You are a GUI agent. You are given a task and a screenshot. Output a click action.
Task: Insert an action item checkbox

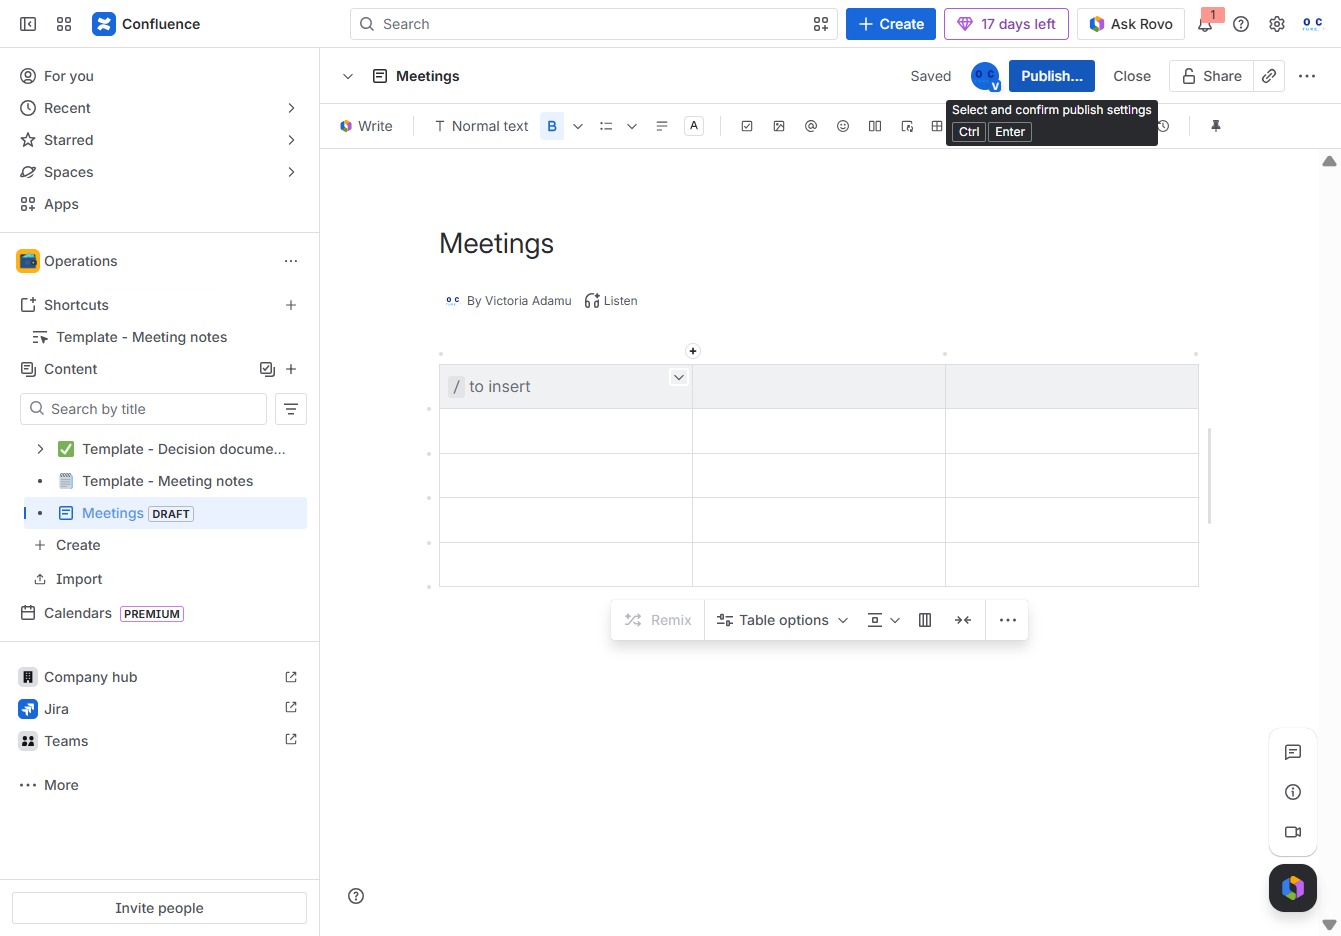(747, 126)
